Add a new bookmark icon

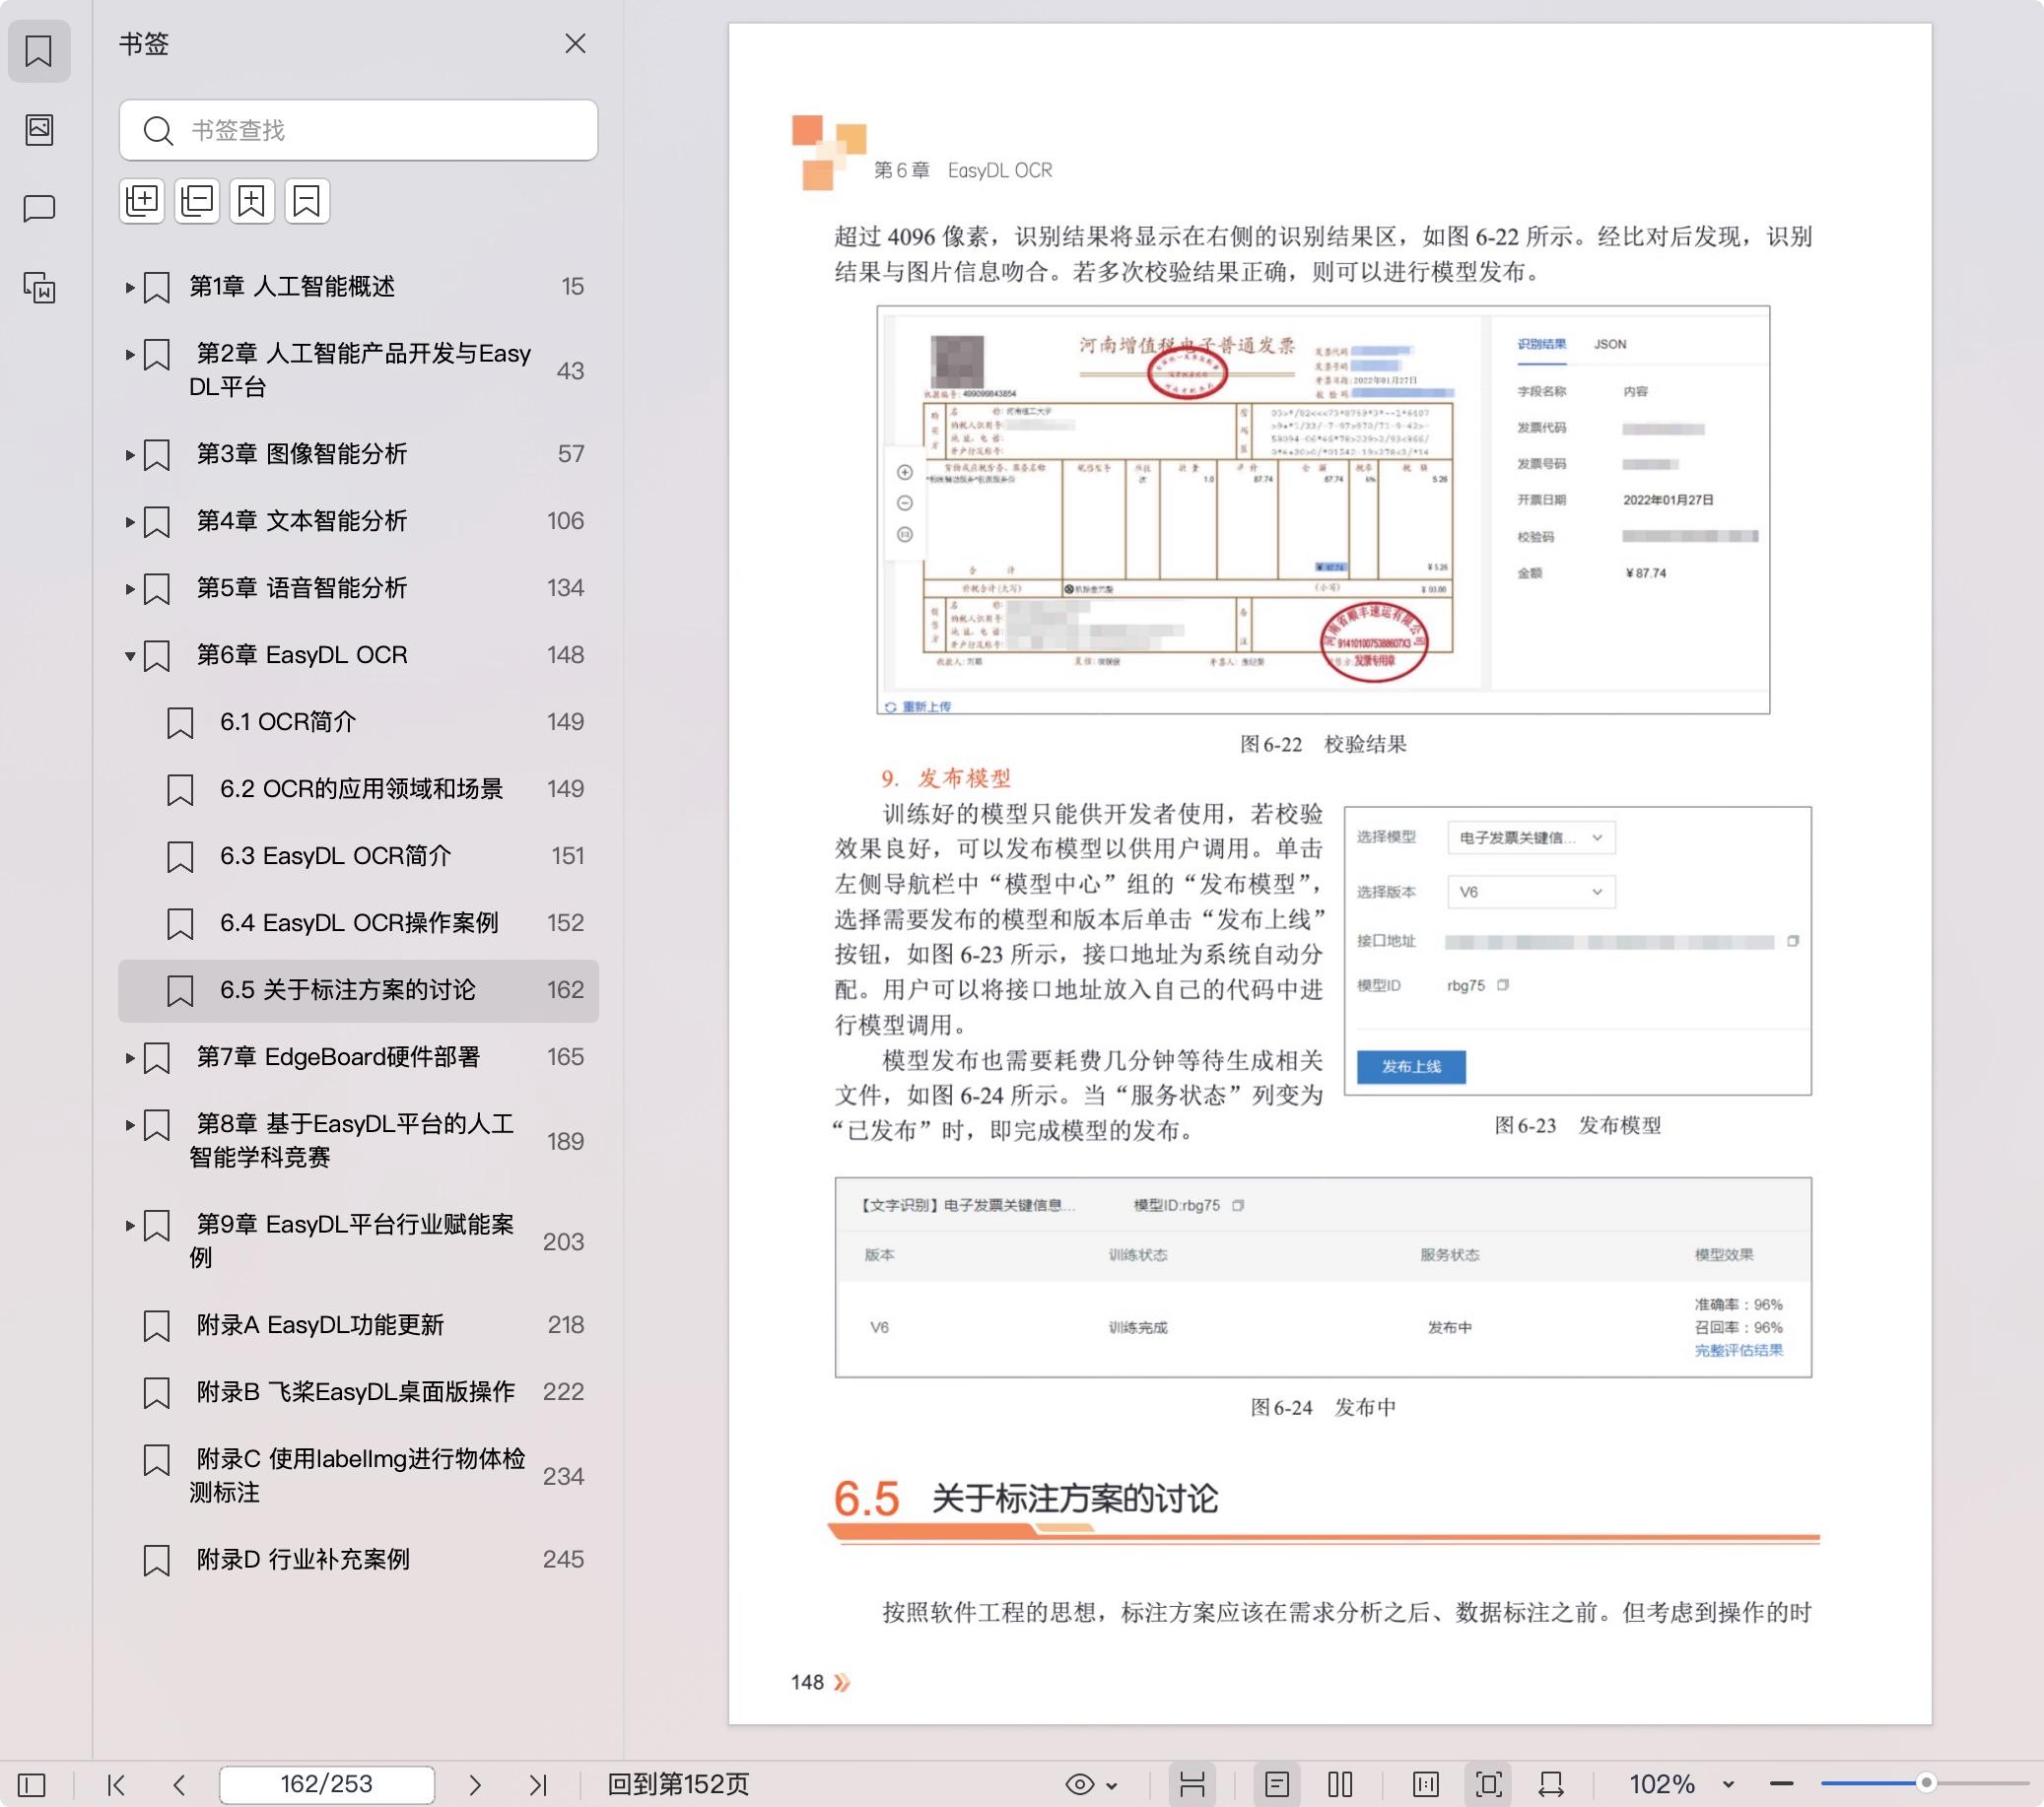click(252, 201)
